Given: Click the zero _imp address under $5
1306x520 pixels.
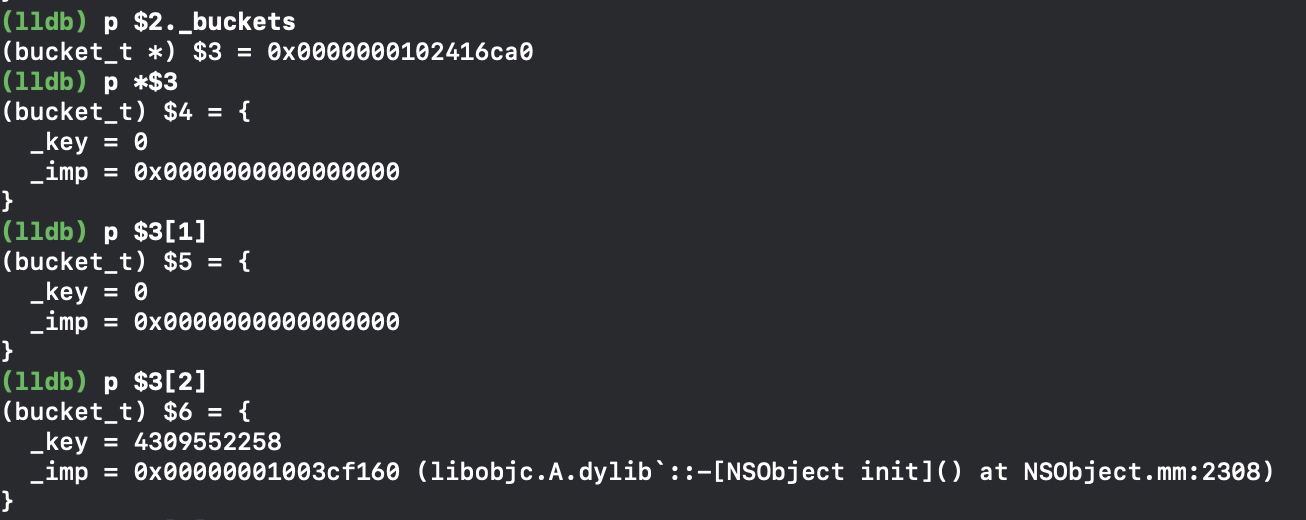Looking at the screenshot, I should pos(266,321).
